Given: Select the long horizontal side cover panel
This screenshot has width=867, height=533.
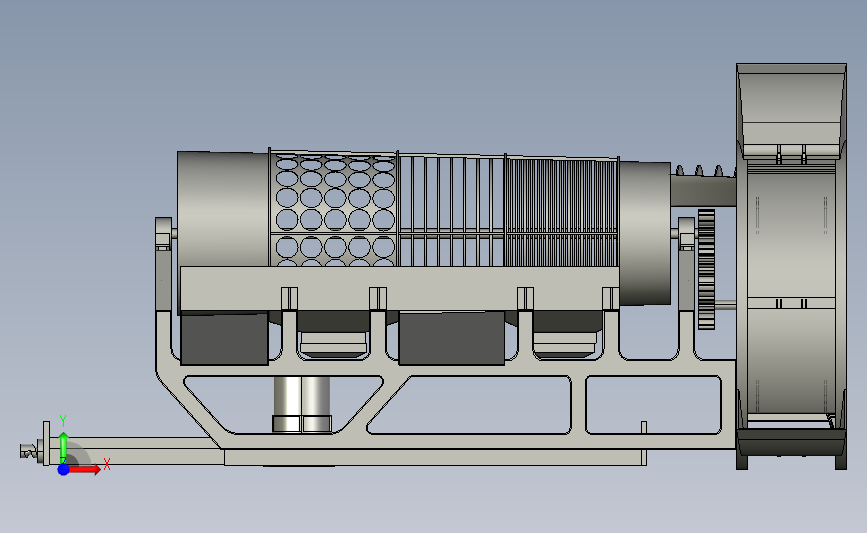Looking at the screenshot, I should (x=399, y=288).
